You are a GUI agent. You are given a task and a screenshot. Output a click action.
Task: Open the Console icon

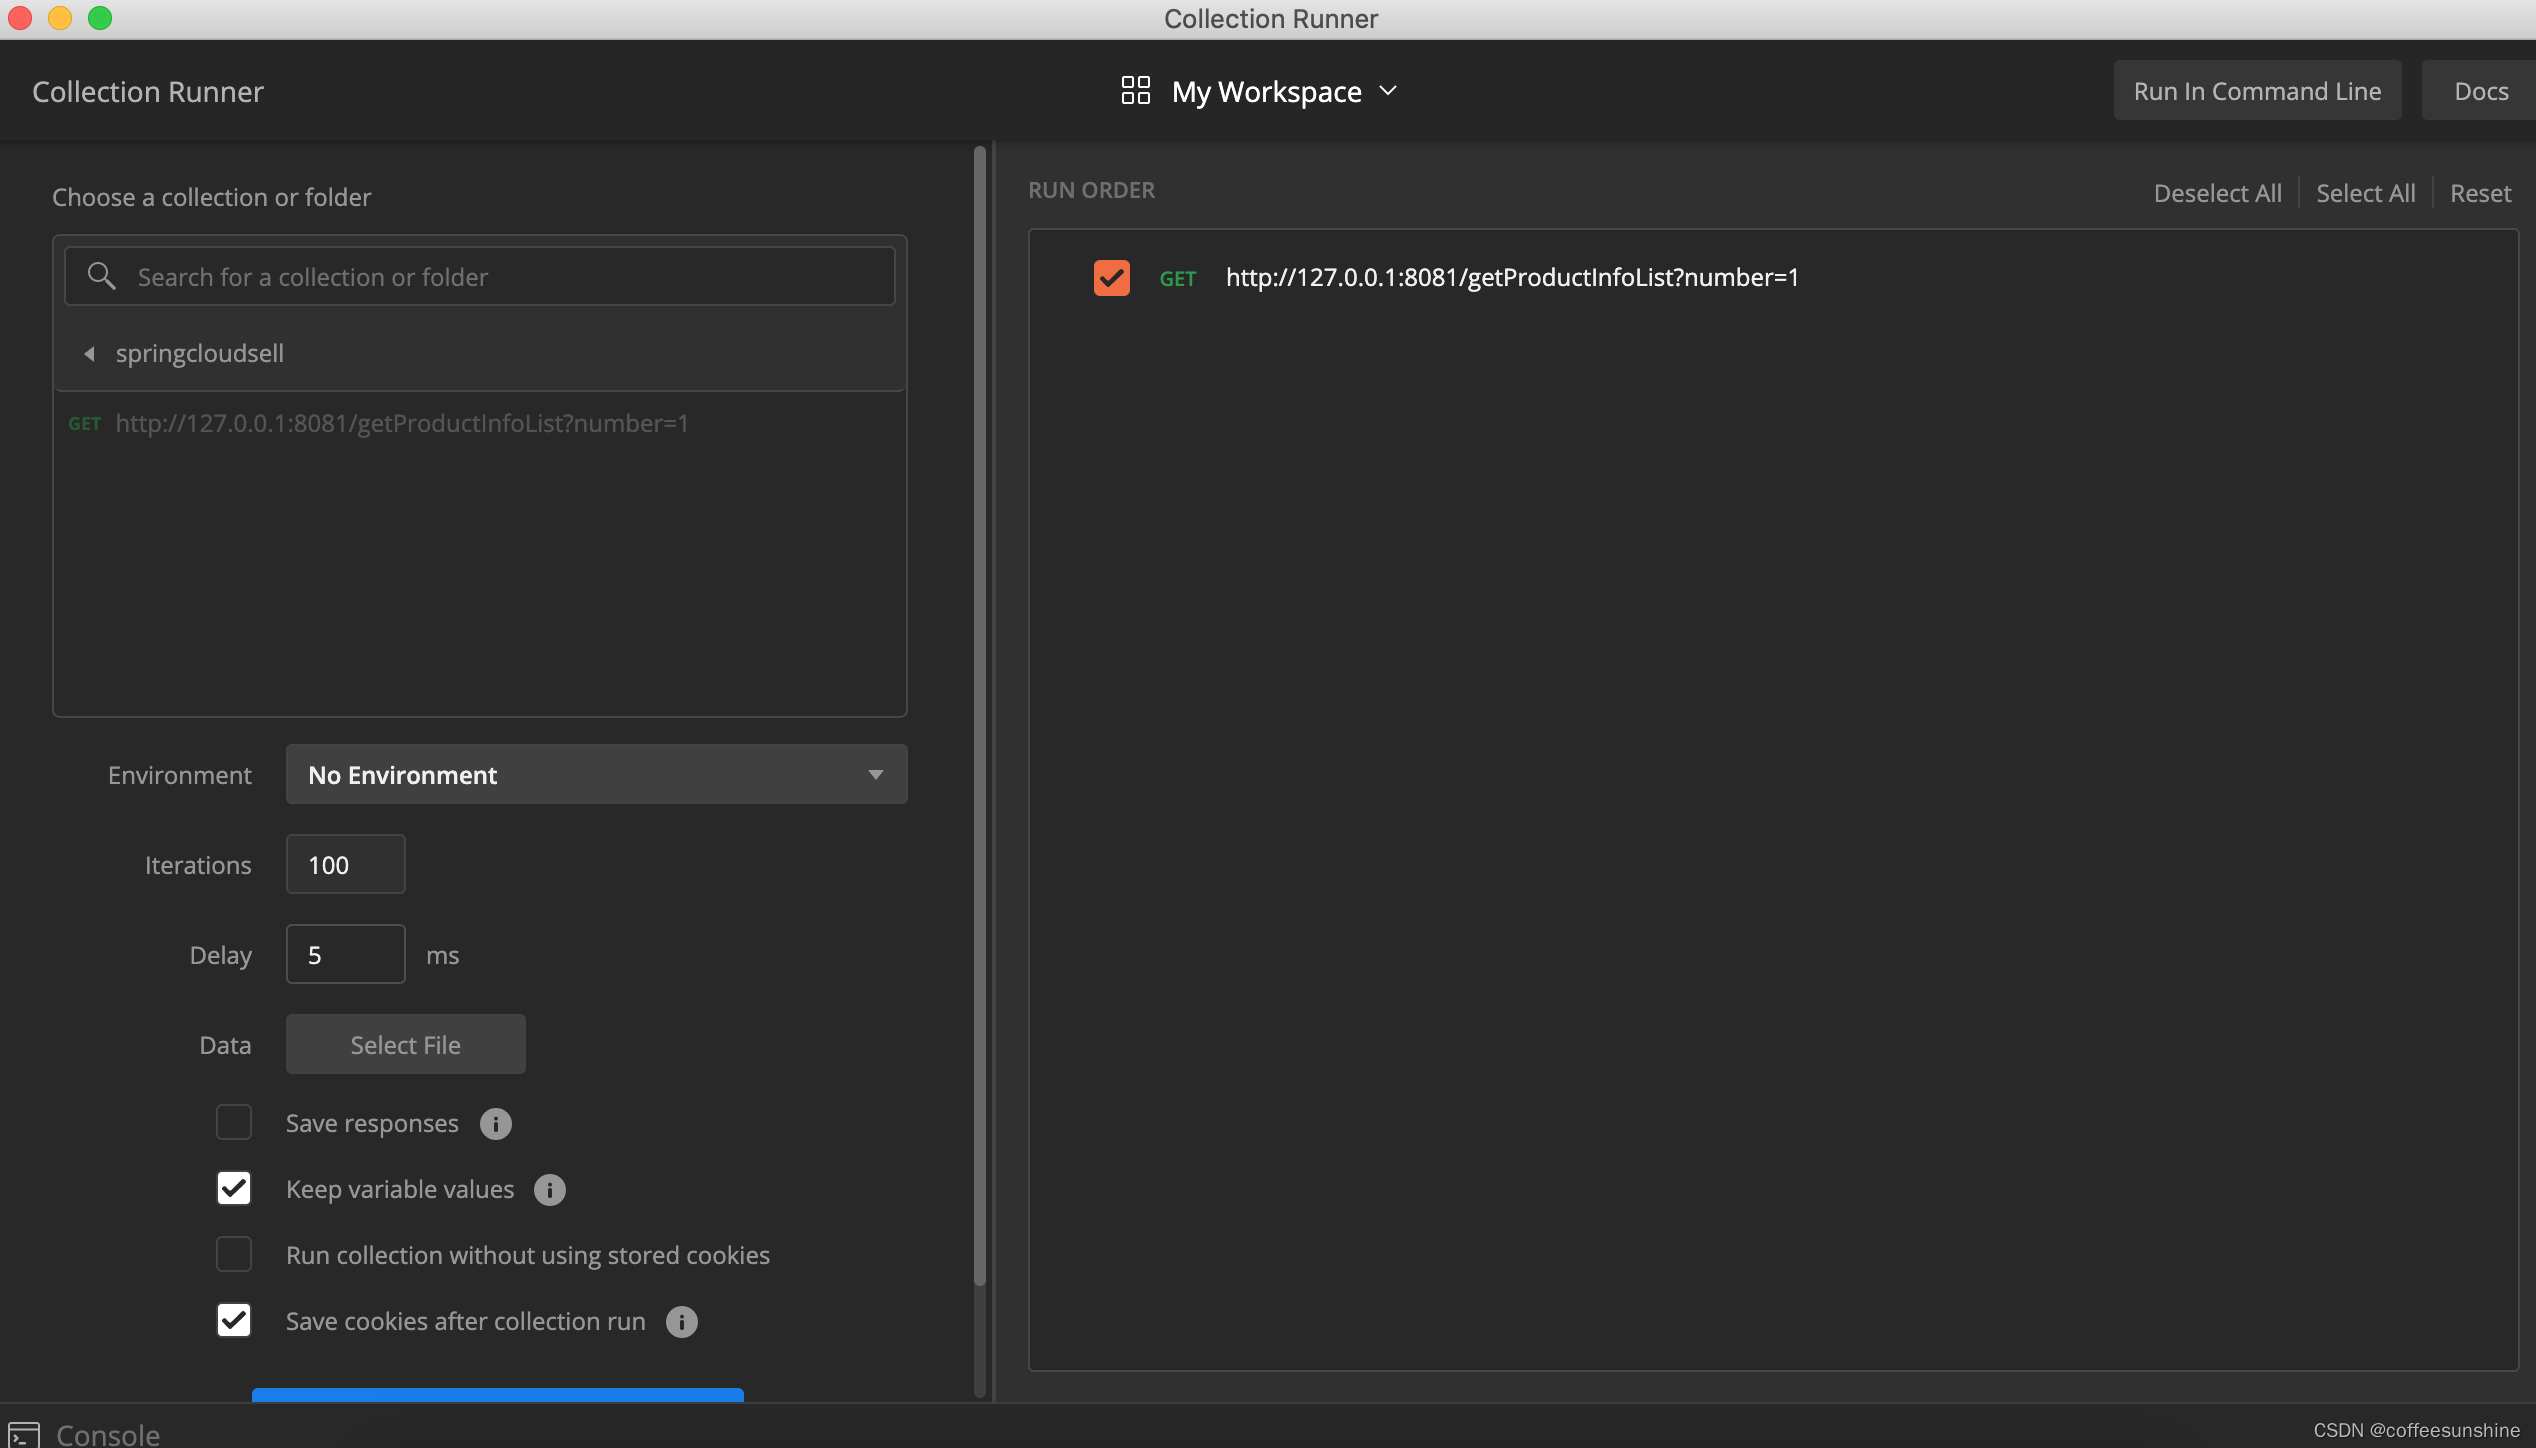pyautogui.click(x=24, y=1434)
